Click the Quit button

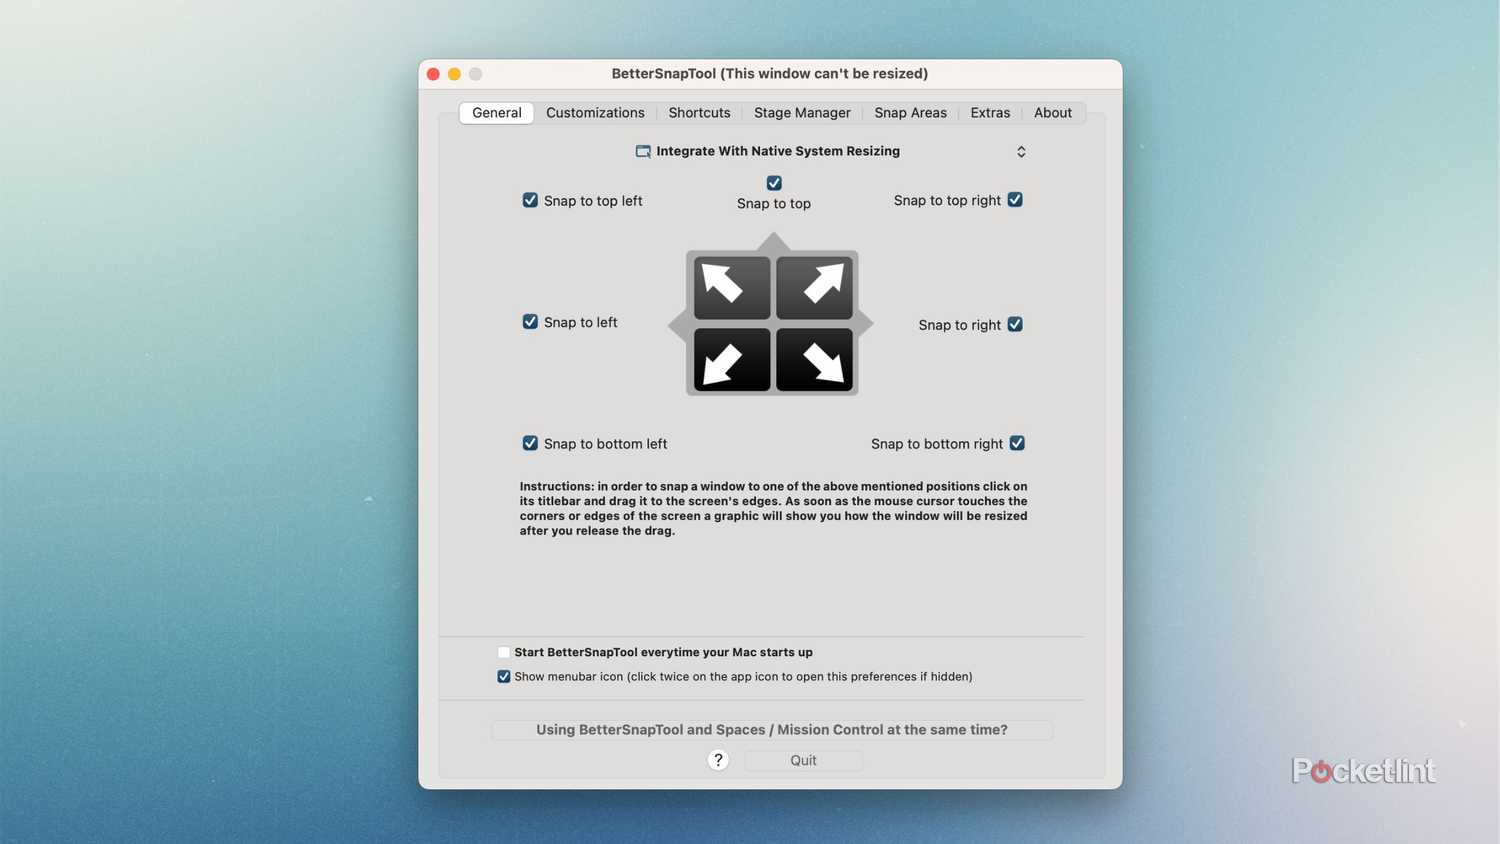tap(804, 760)
